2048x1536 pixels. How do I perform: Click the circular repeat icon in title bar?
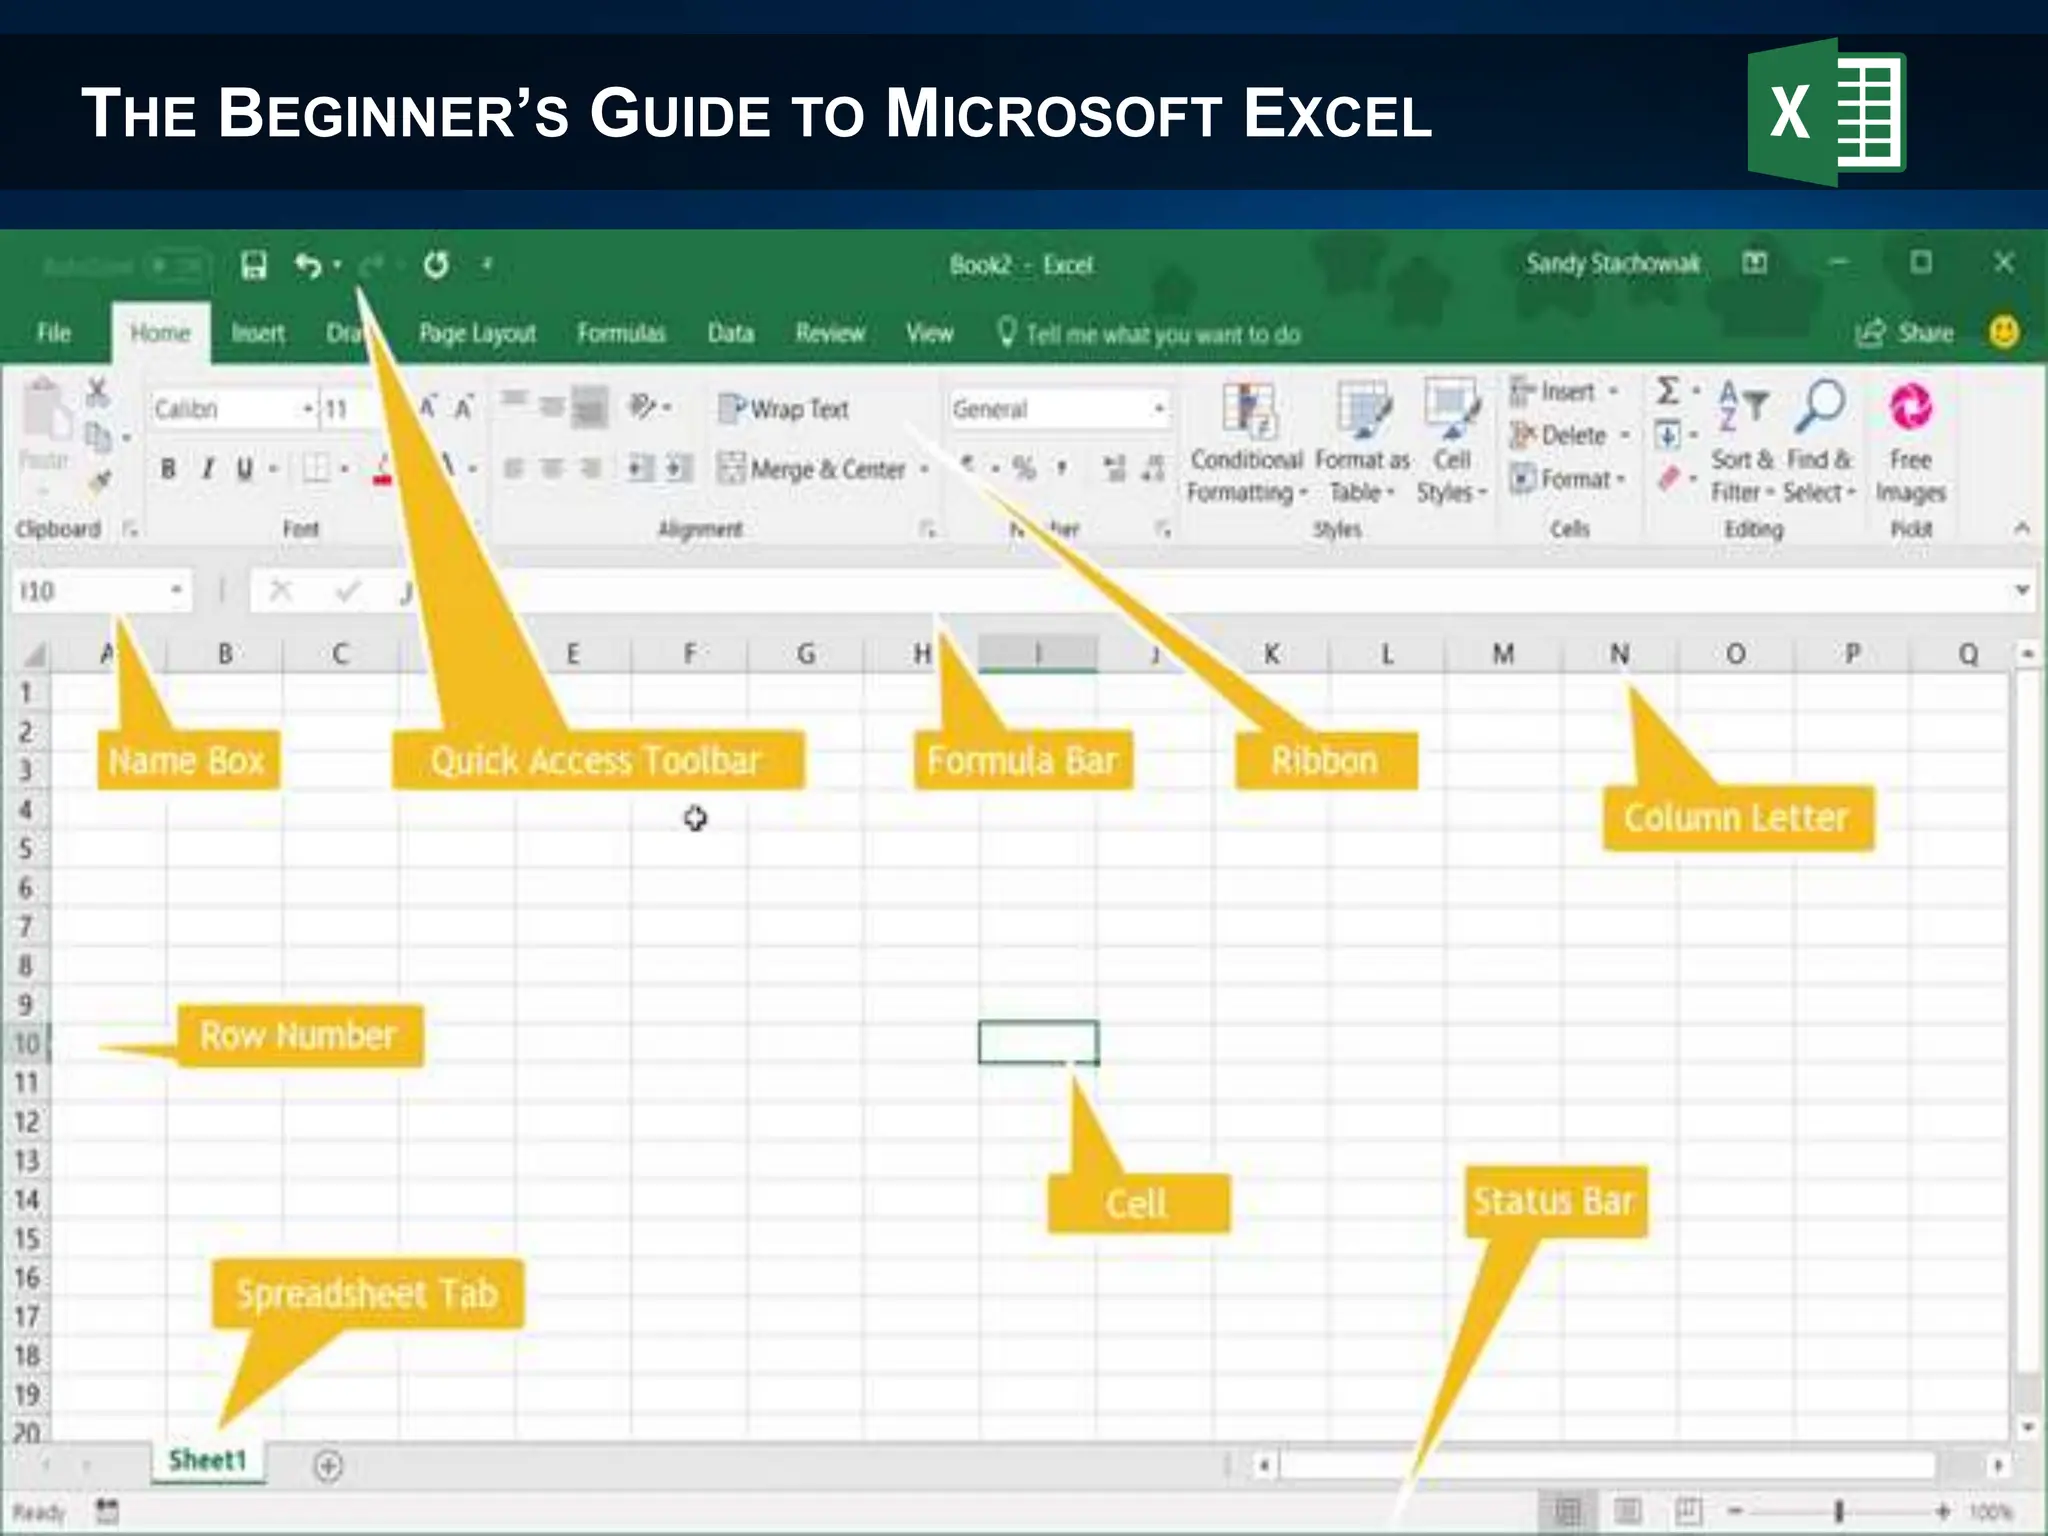tap(436, 265)
